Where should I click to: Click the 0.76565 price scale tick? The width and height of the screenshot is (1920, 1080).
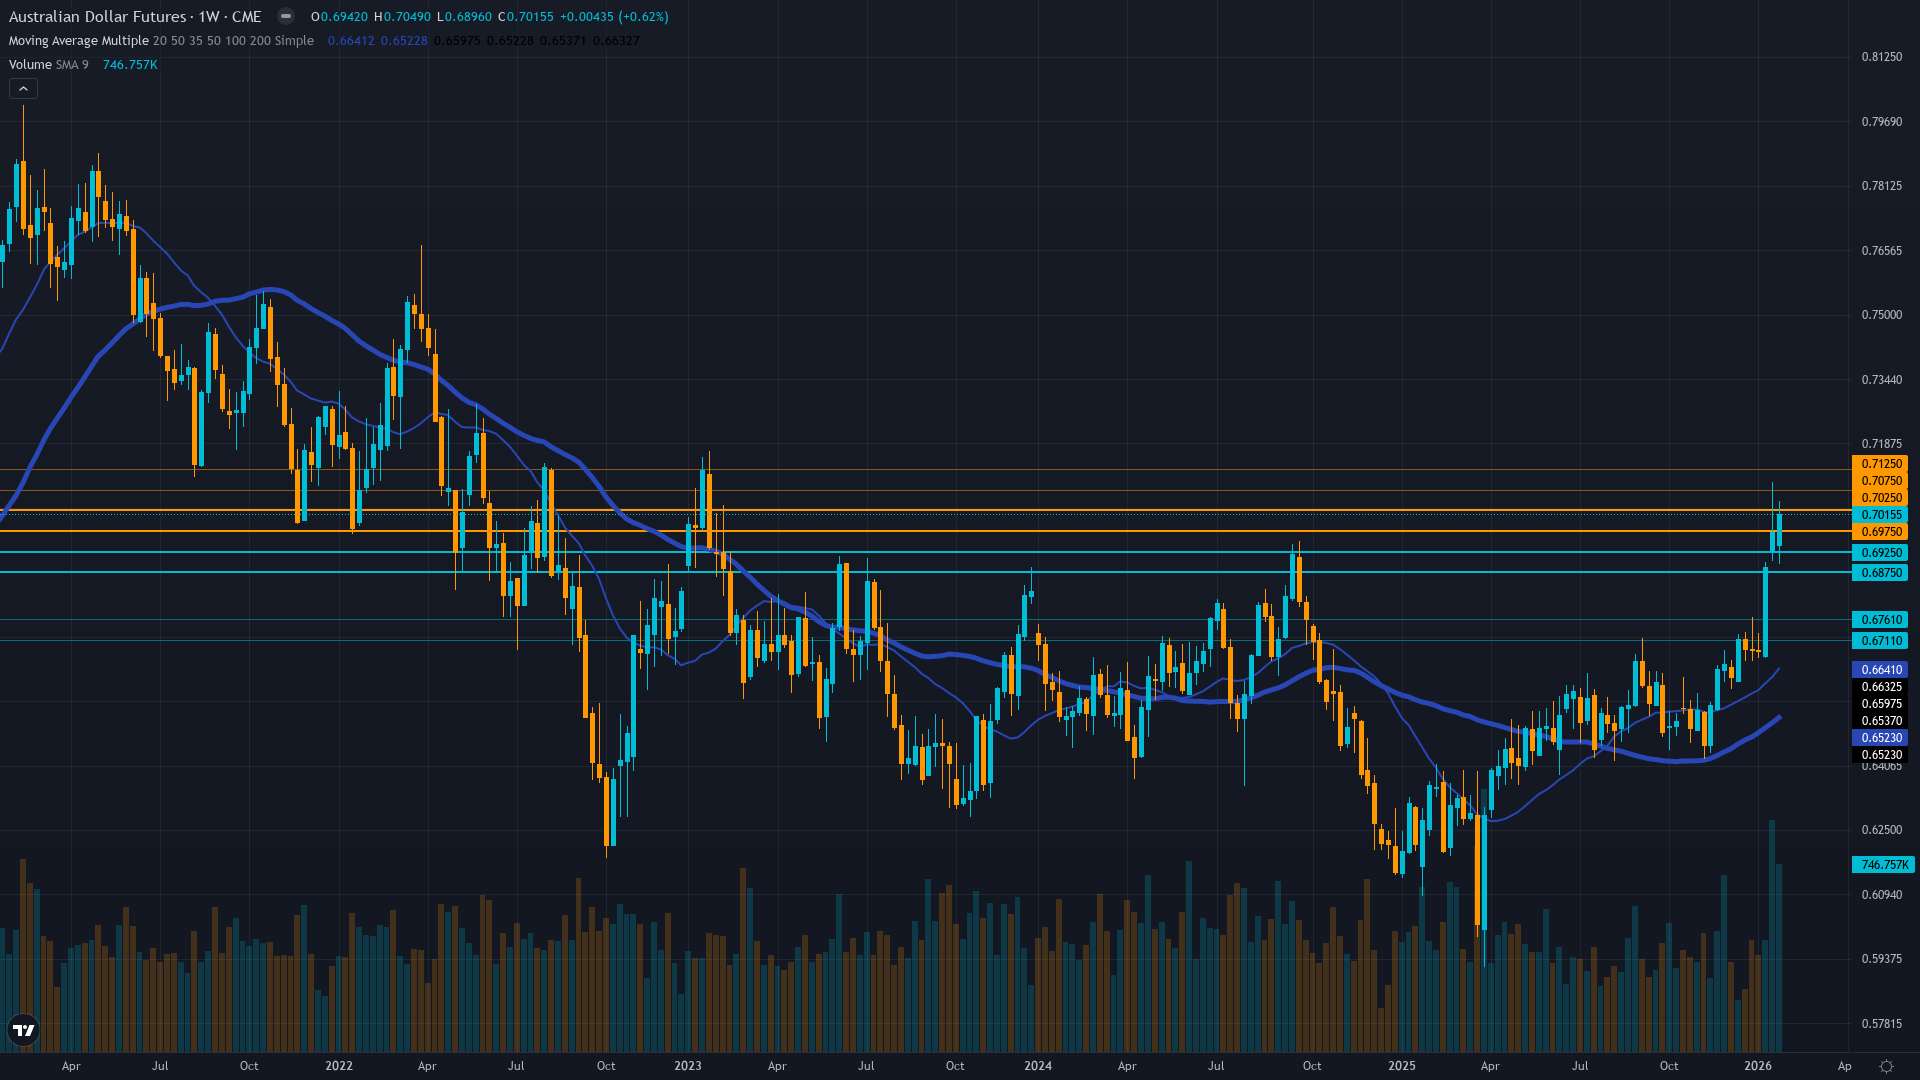click(x=1881, y=251)
